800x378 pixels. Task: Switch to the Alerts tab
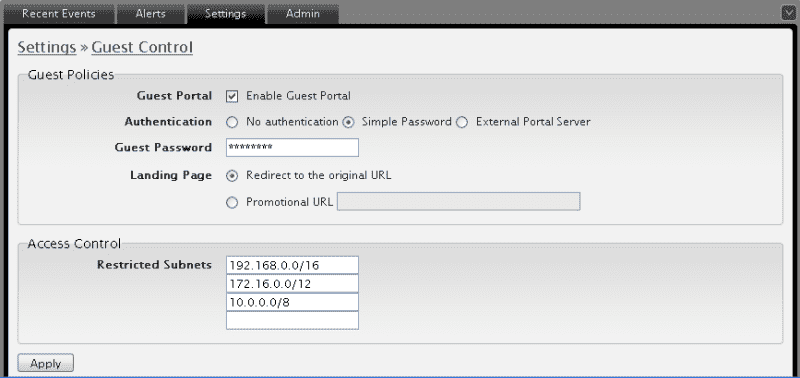coord(151,14)
